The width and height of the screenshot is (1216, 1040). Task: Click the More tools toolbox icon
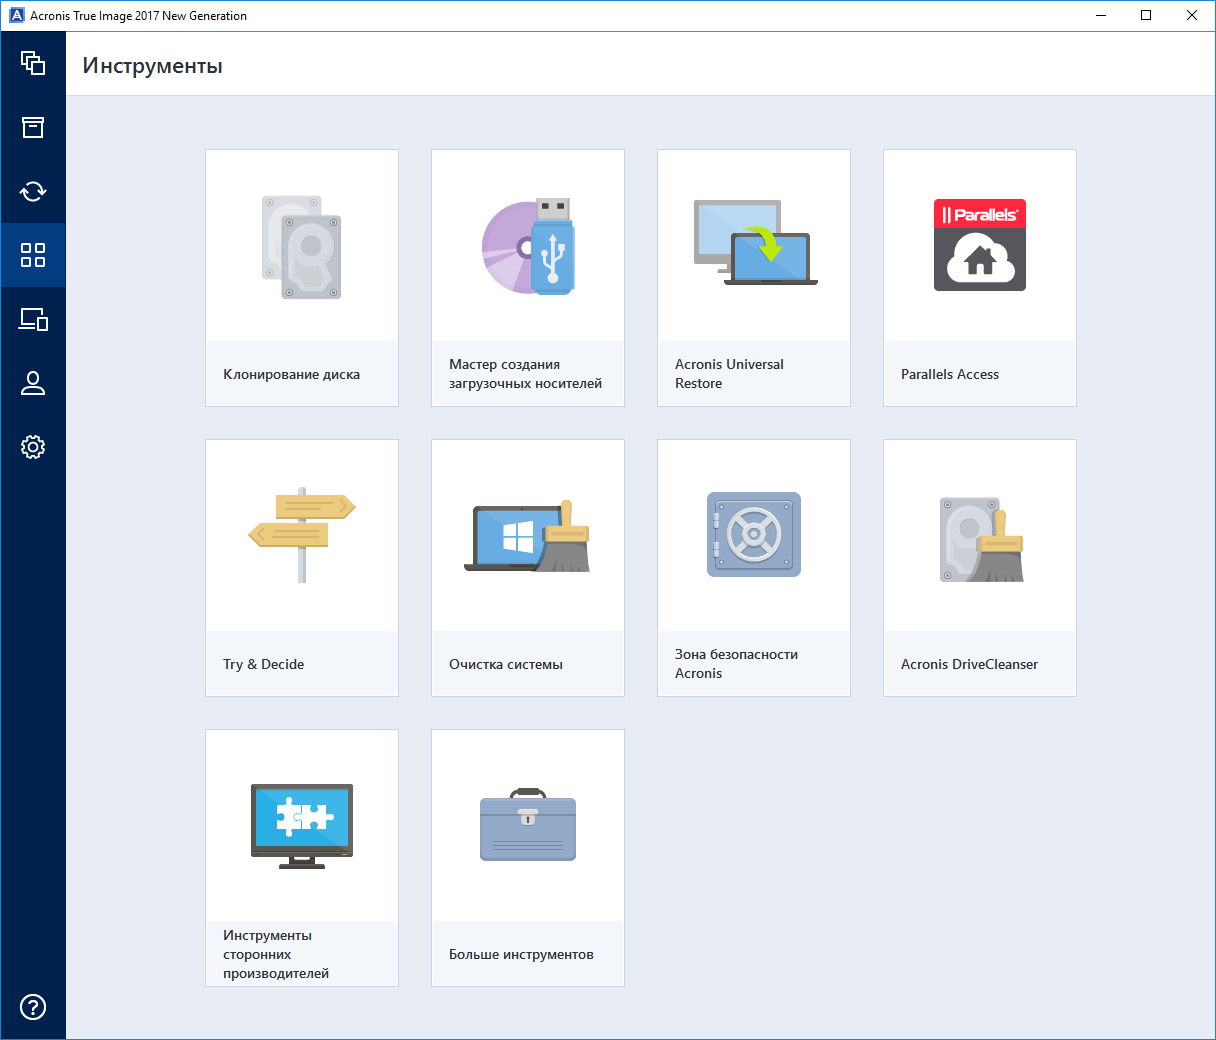click(528, 825)
